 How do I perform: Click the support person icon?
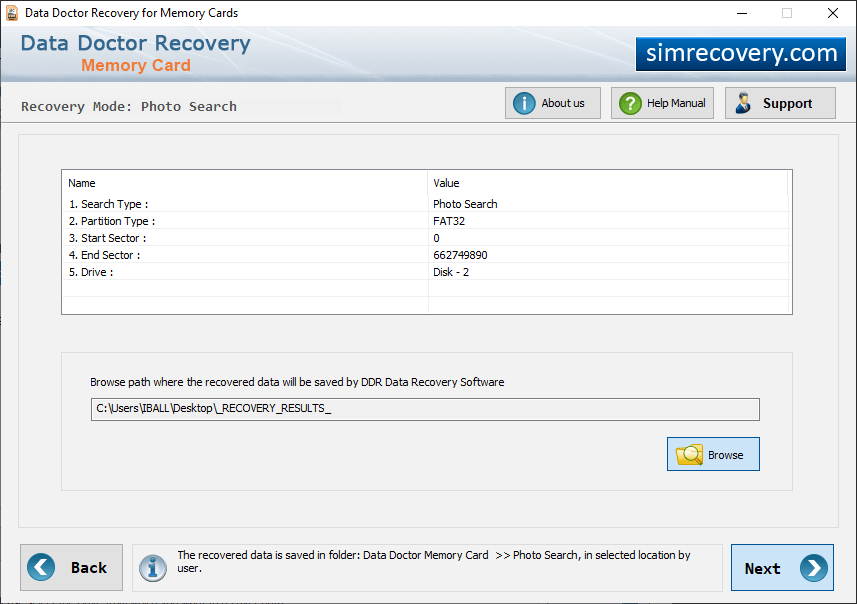click(743, 103)
